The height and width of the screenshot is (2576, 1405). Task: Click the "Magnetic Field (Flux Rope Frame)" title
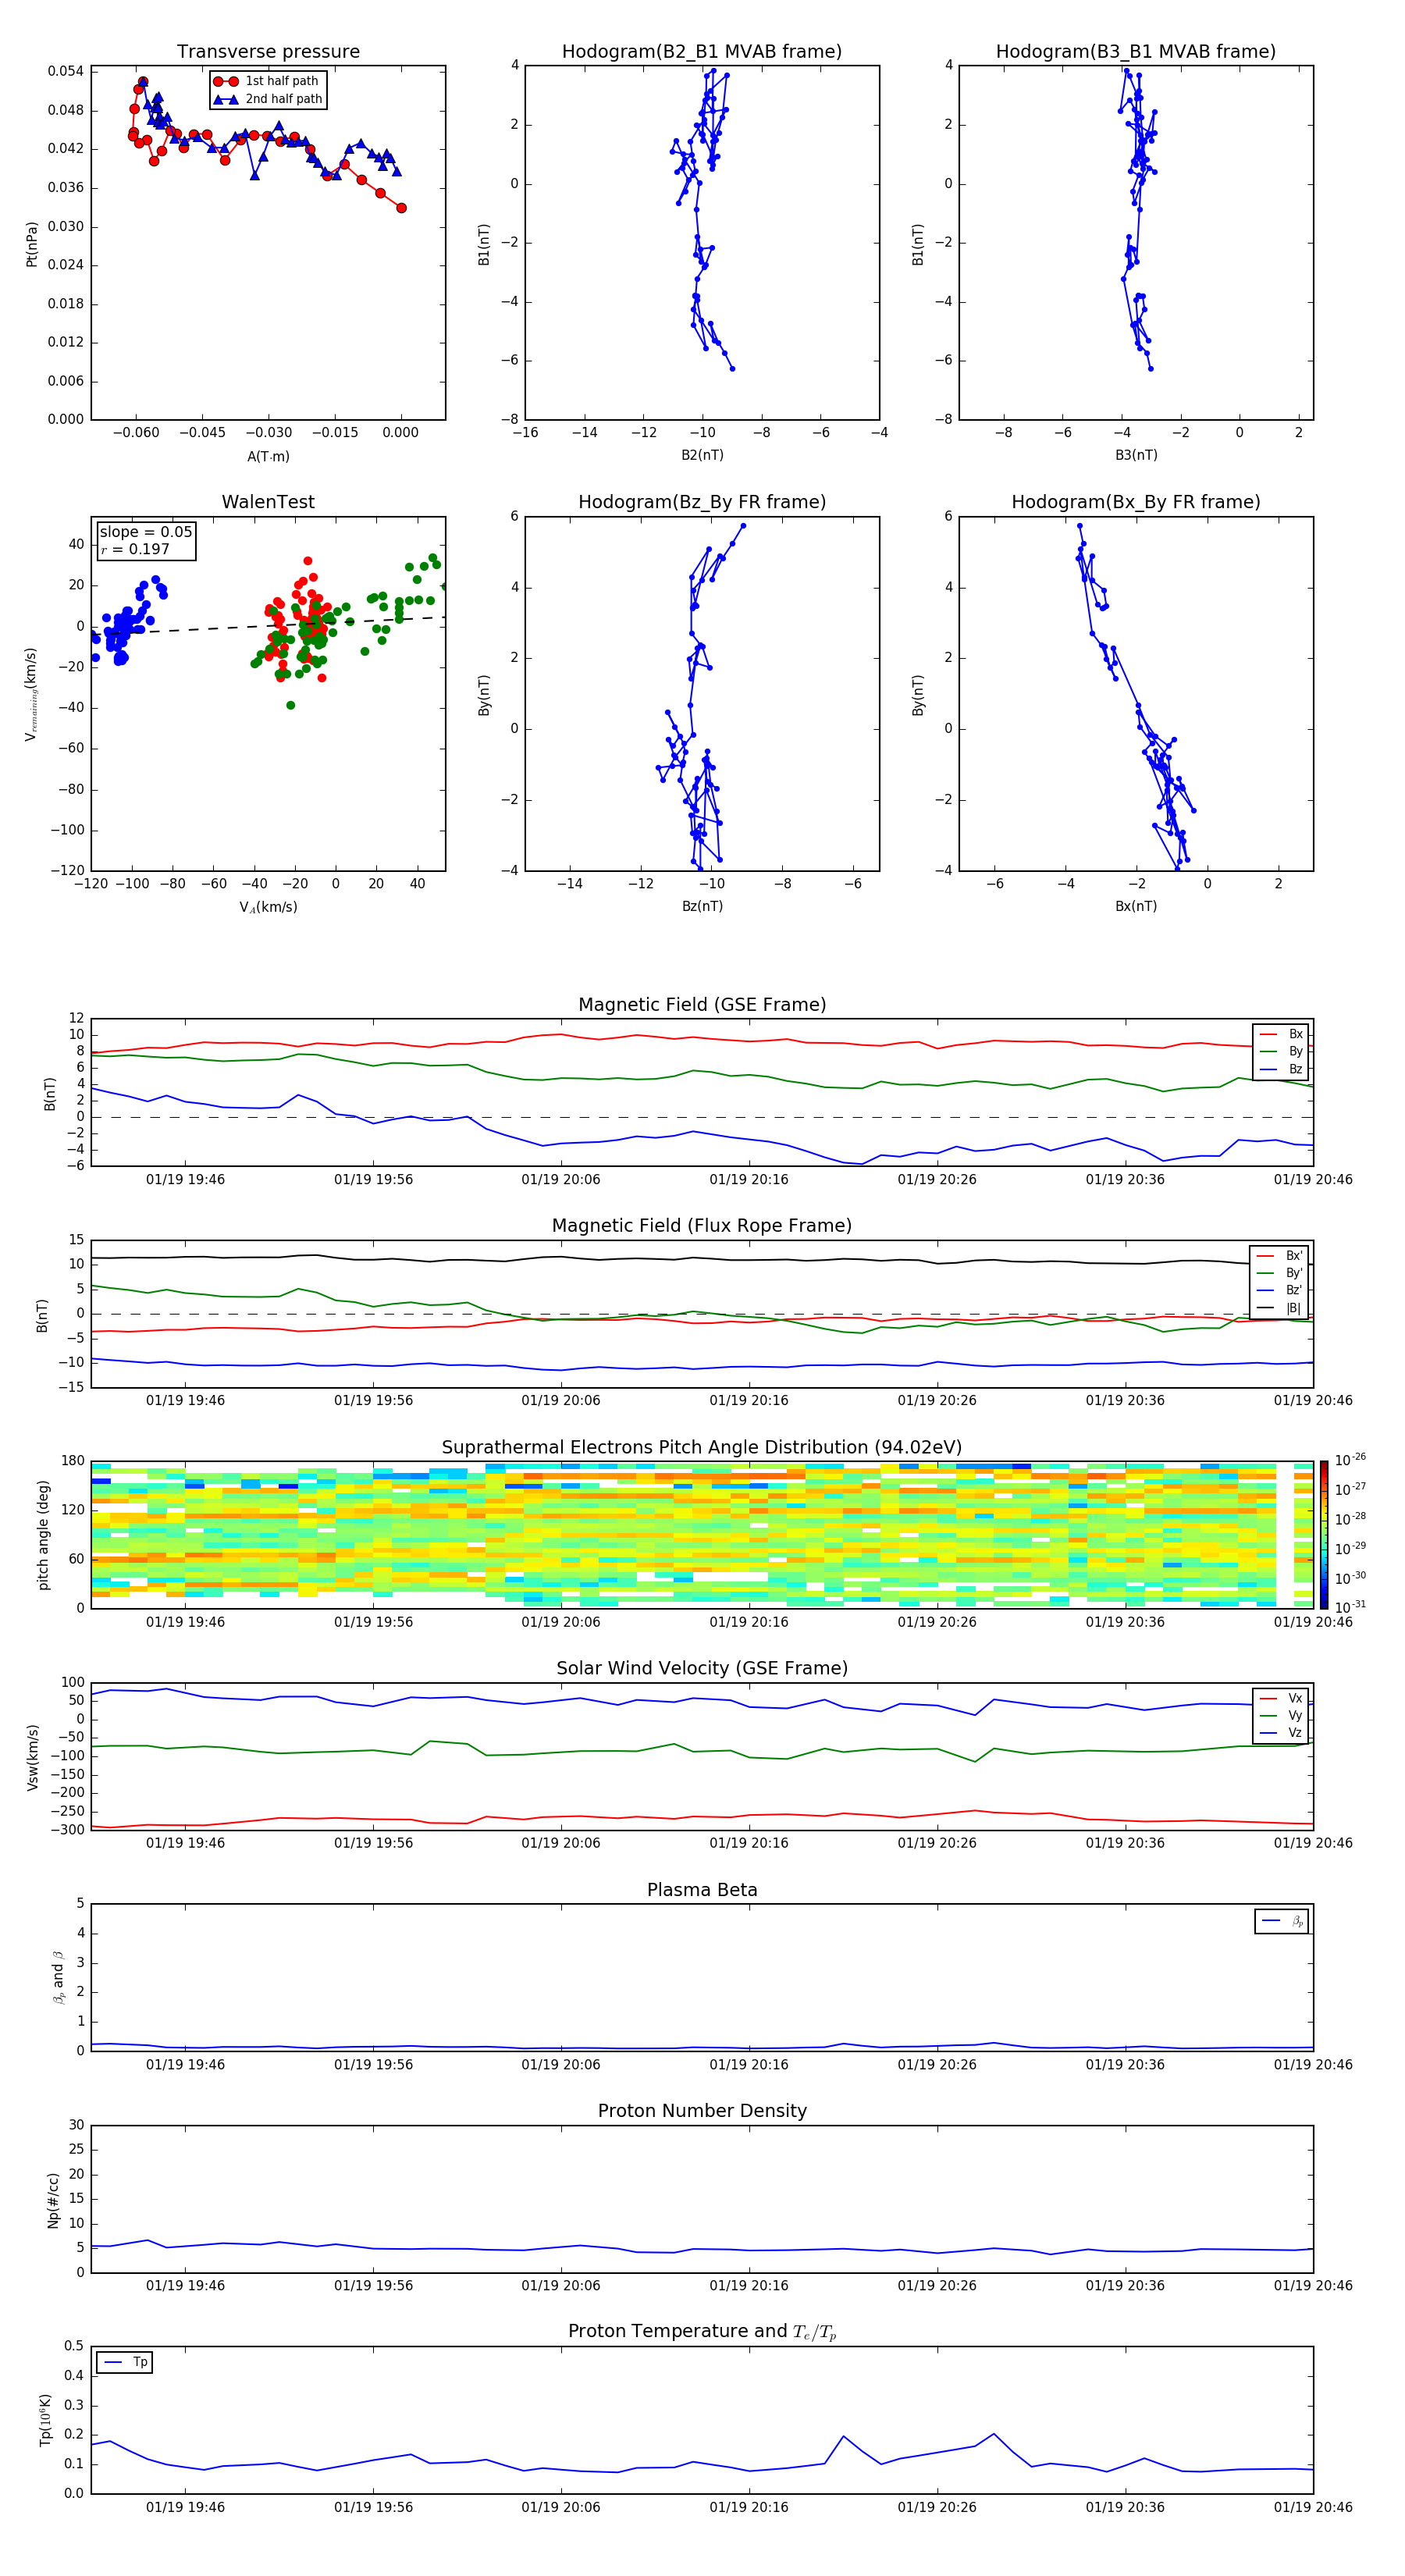click(x=702, y=1225)
